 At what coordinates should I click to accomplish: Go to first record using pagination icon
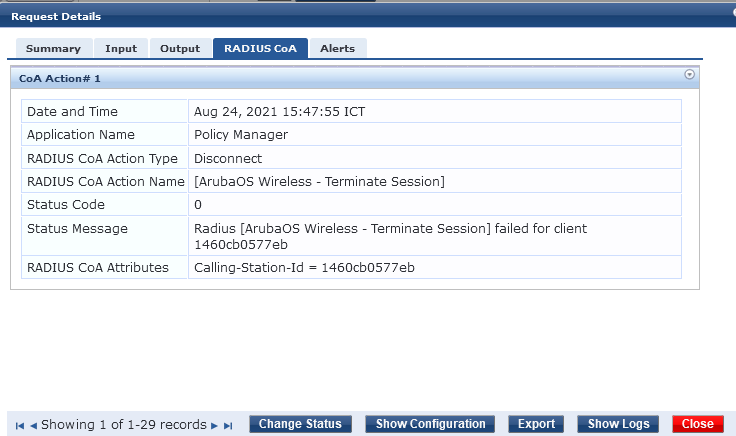coord(20,426)
